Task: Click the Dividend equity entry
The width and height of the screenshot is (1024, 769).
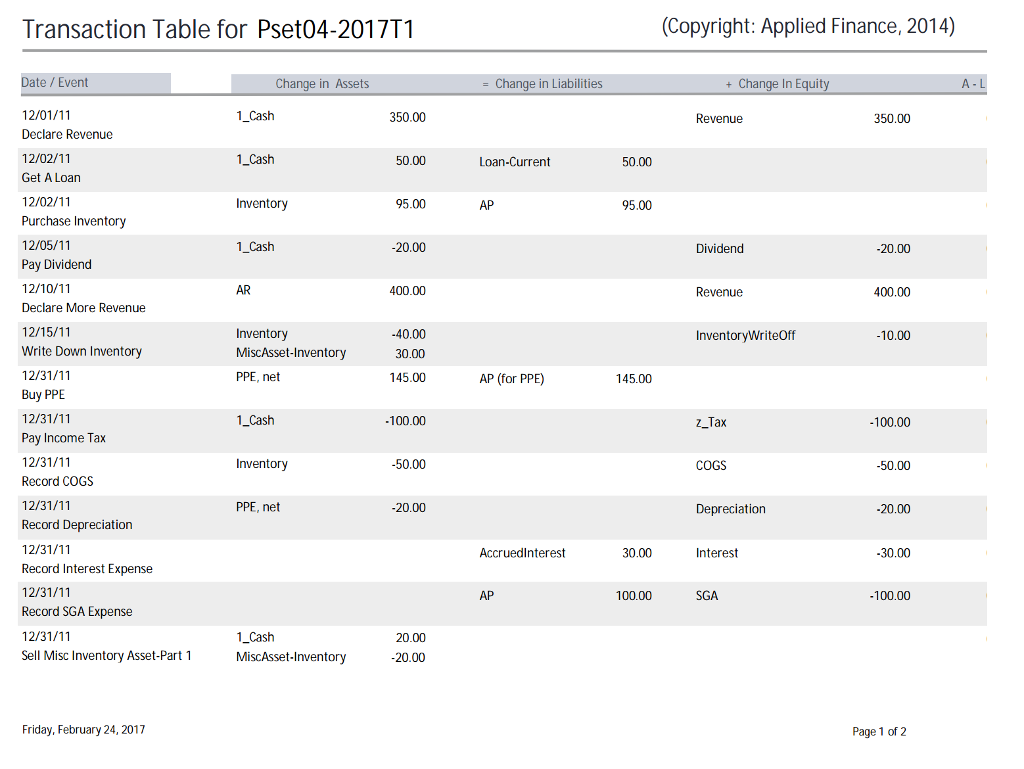Action: point(720,249)
